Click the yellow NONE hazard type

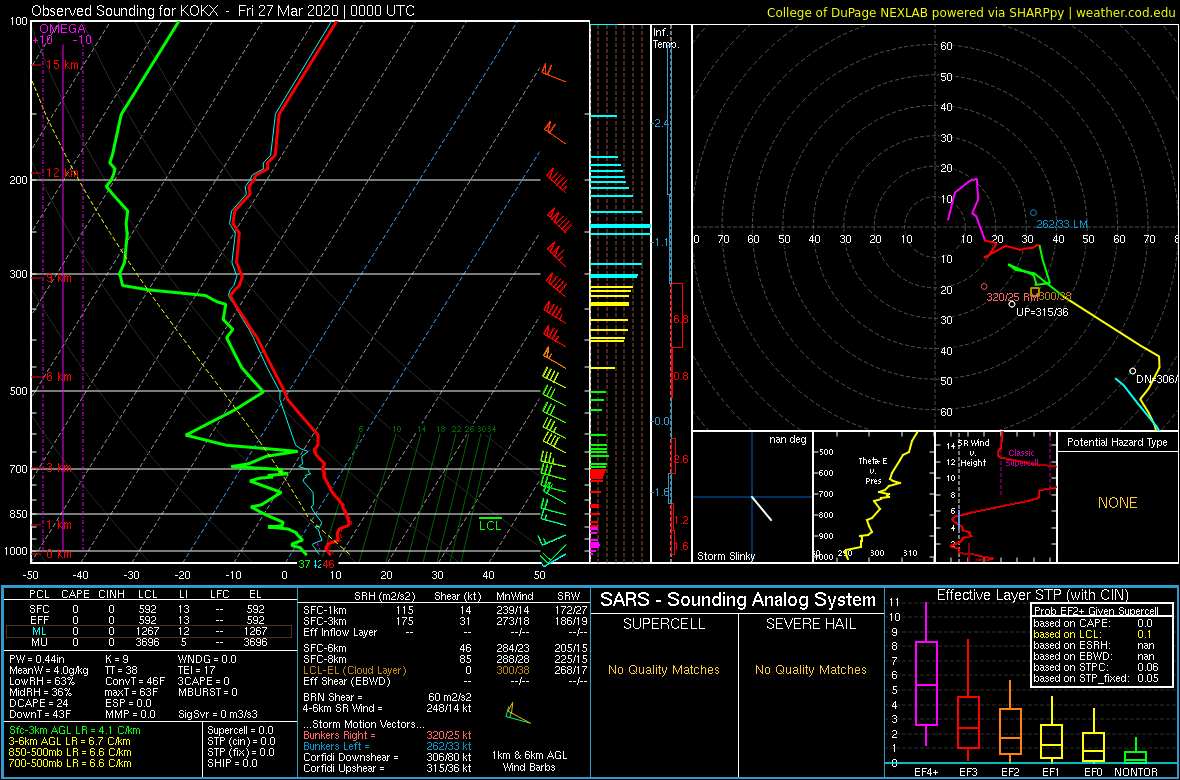(x=1117, y=503)
